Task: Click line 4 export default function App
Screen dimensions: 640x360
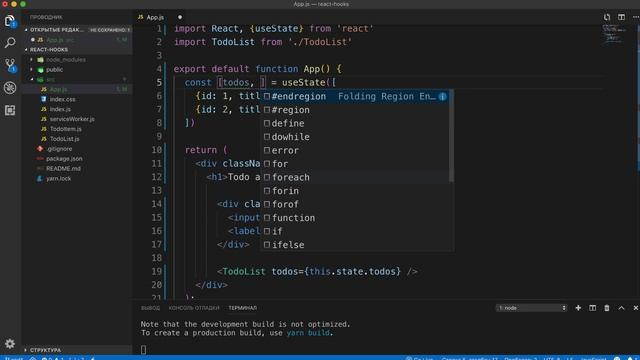Action: pos(258,69)
